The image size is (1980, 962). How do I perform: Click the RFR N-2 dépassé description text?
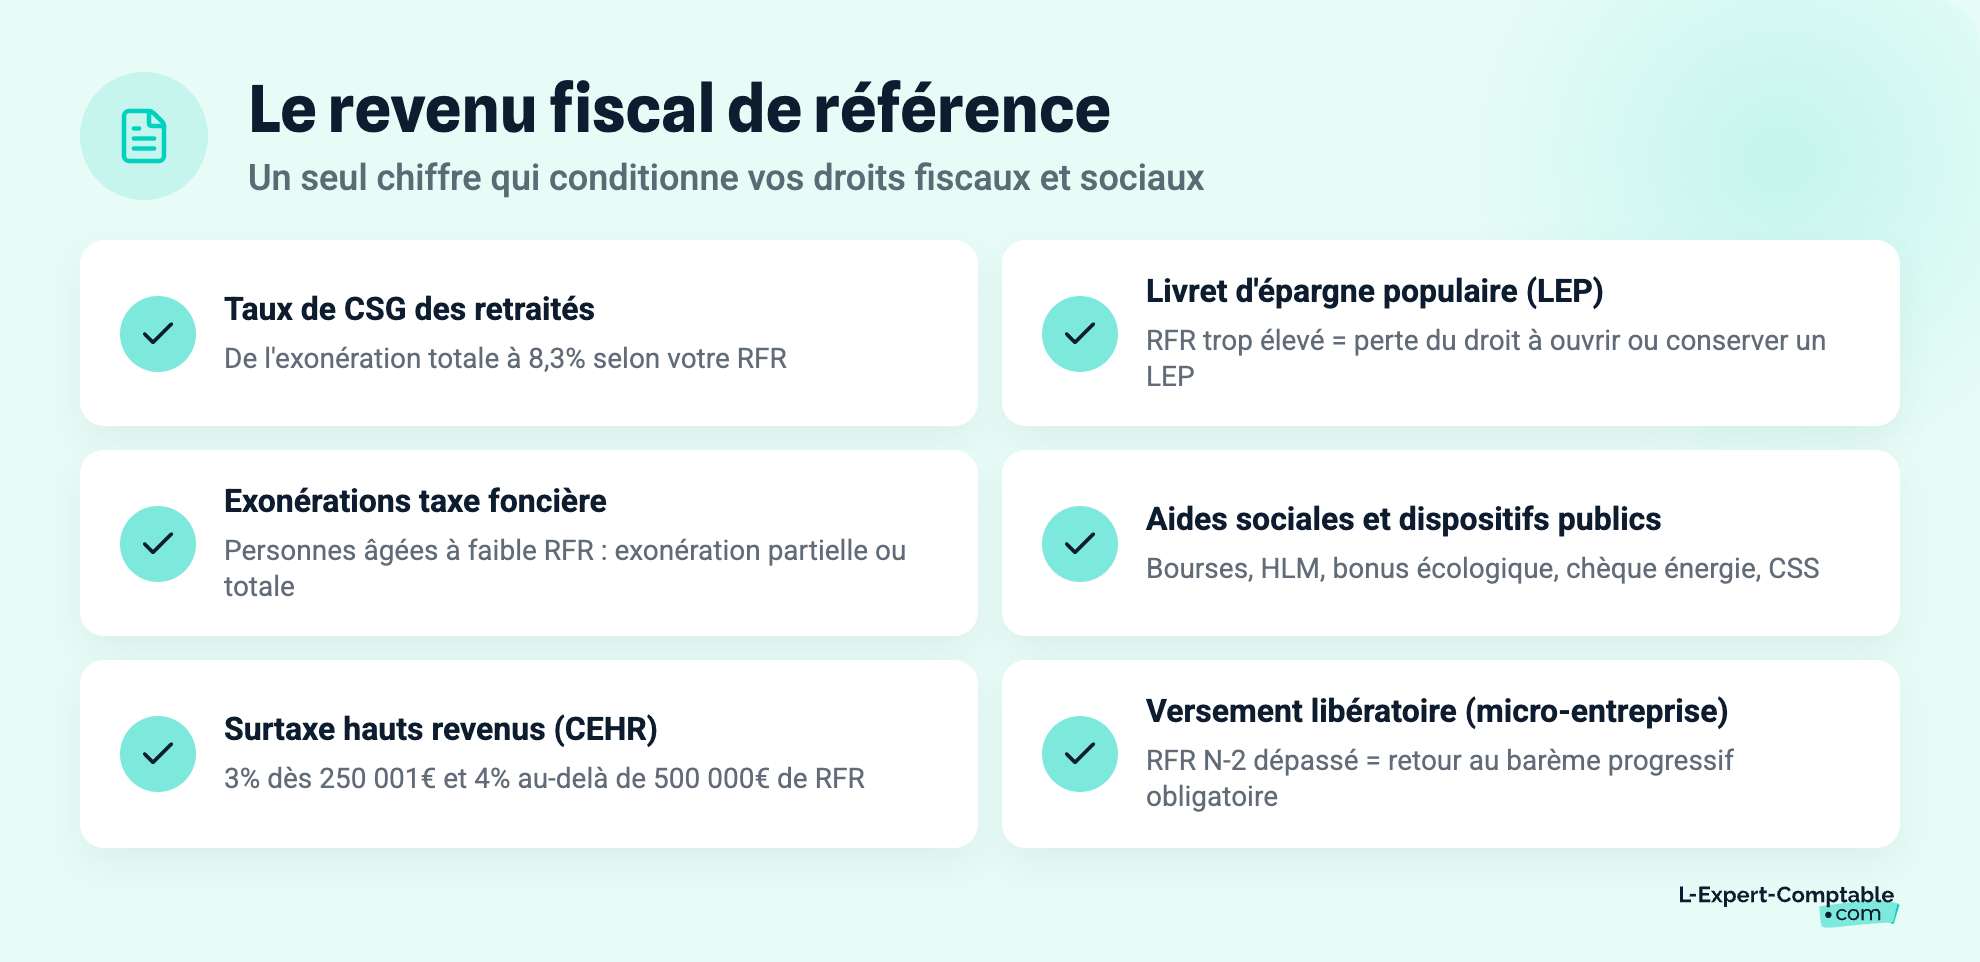[x=1440, y=778]
